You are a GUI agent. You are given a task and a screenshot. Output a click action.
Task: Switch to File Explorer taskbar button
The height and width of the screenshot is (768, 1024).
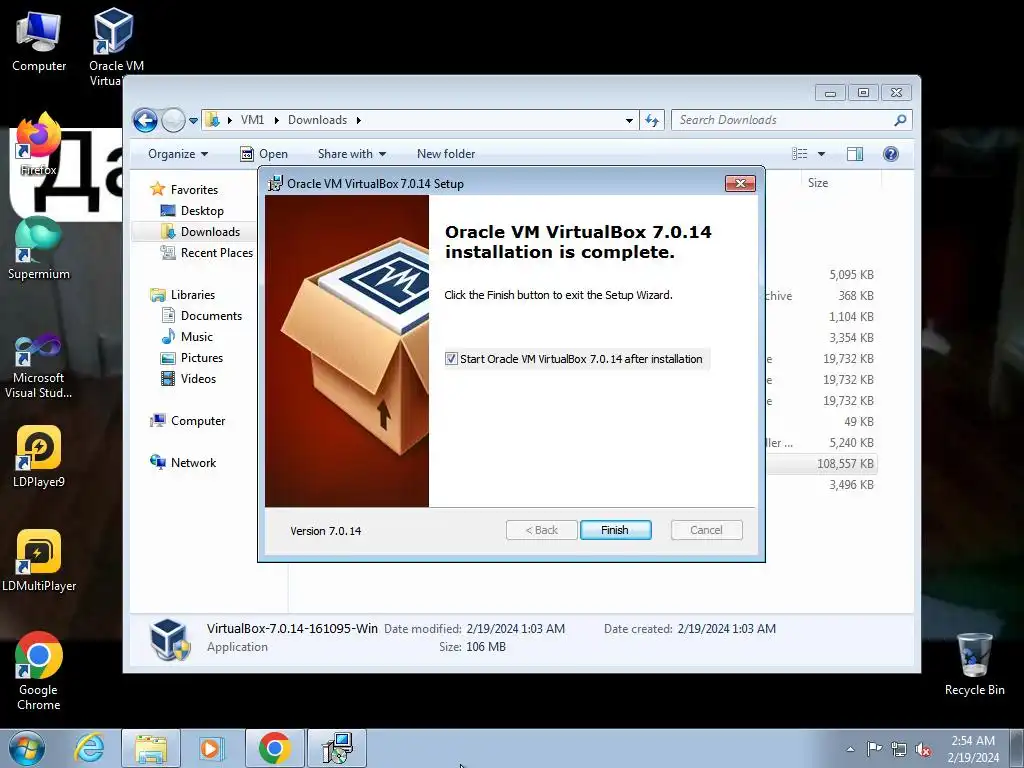coord(151,748)
